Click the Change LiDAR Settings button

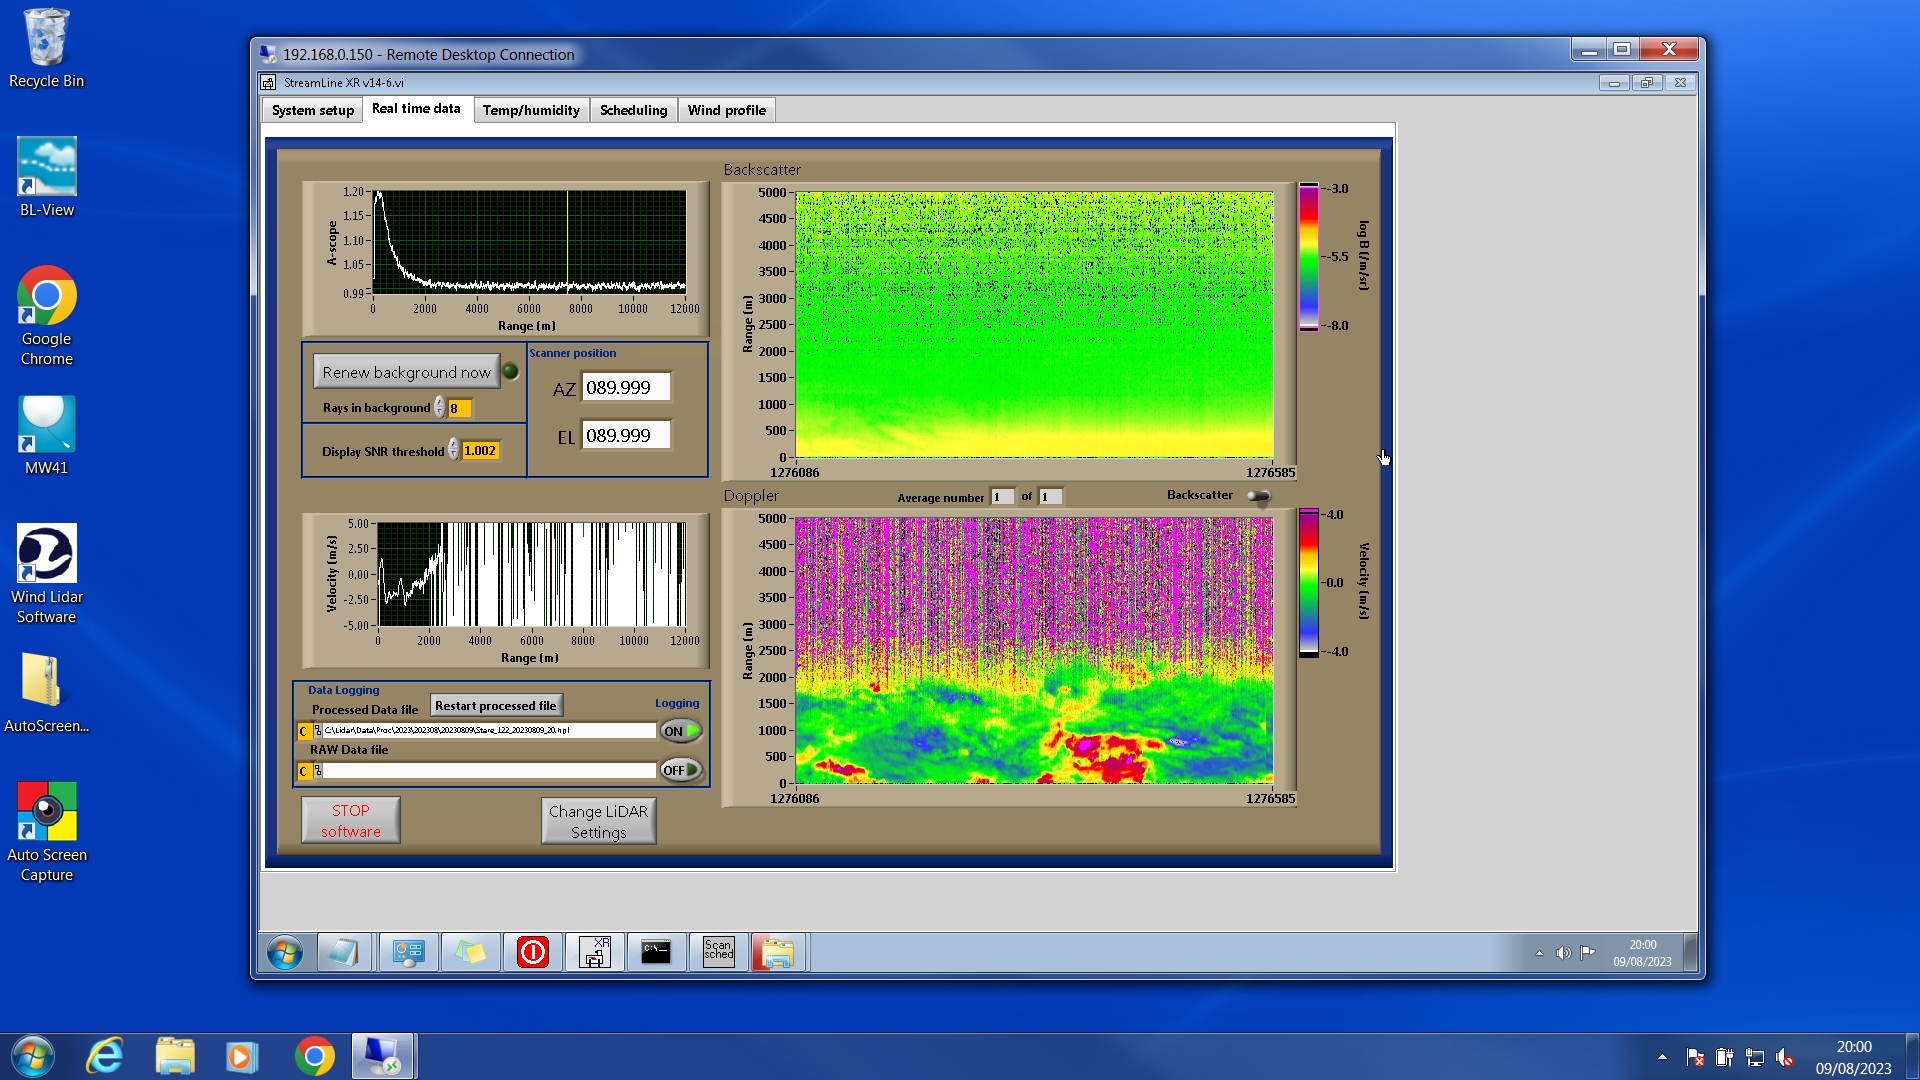click(x=598, y=821)
